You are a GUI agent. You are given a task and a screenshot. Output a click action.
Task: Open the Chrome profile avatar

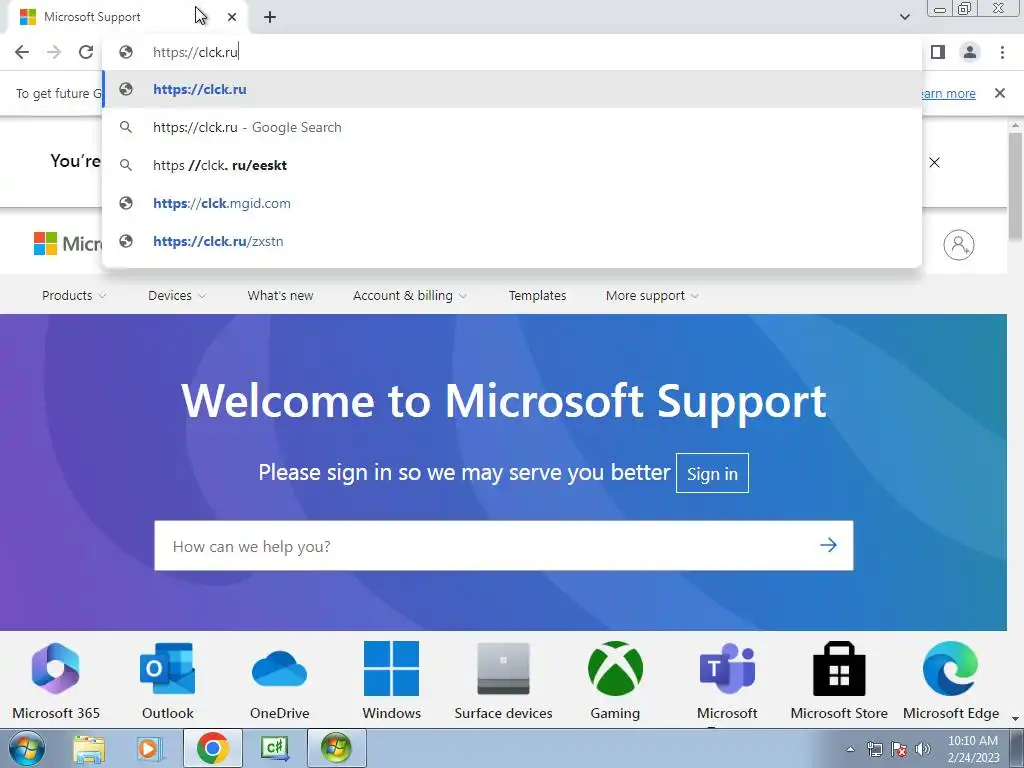point(970,52)
